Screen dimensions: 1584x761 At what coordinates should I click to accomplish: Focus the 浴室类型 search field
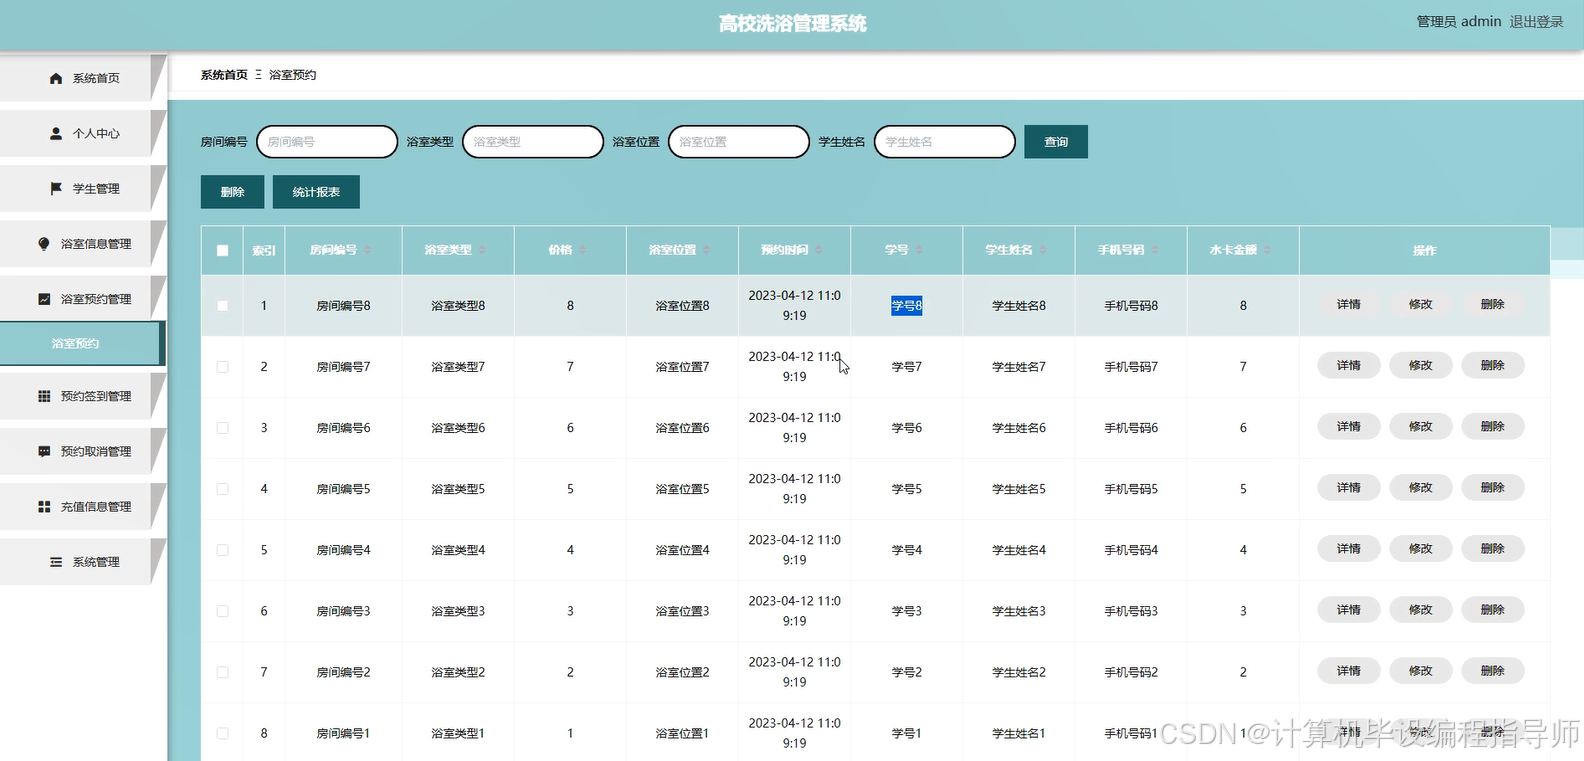[x=533, y=142]
